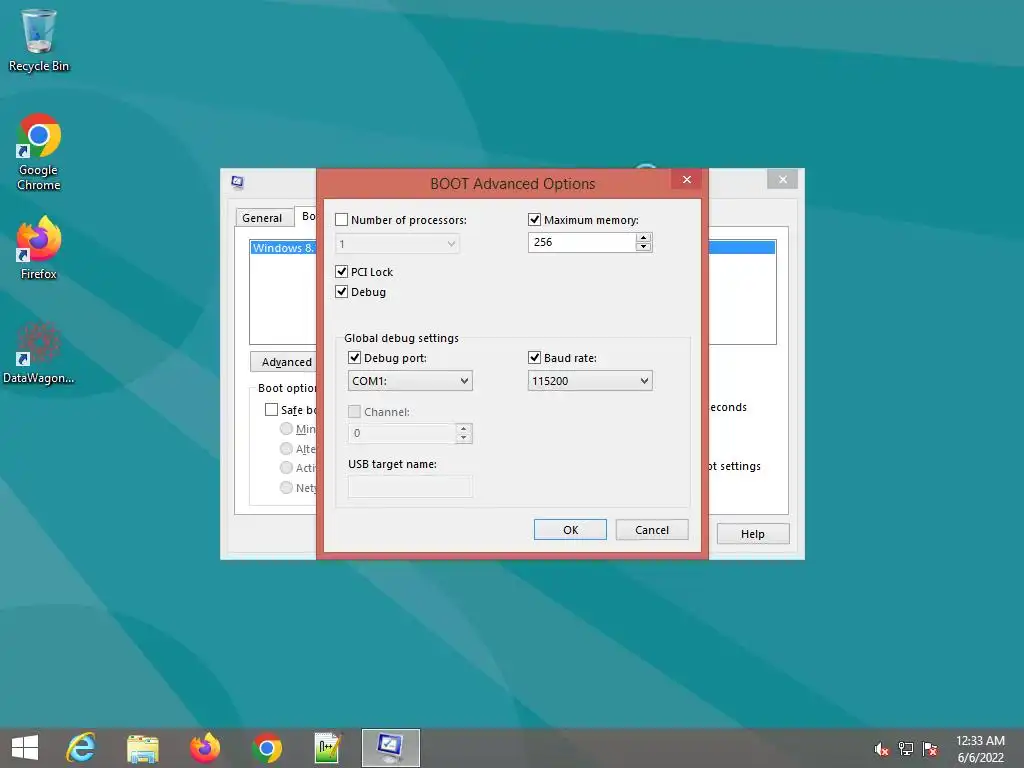Viewport: 1024px width, 768px height.
Task: Enable Safe boot checkbox in System Configuration
Action: [x=271, y=409]
